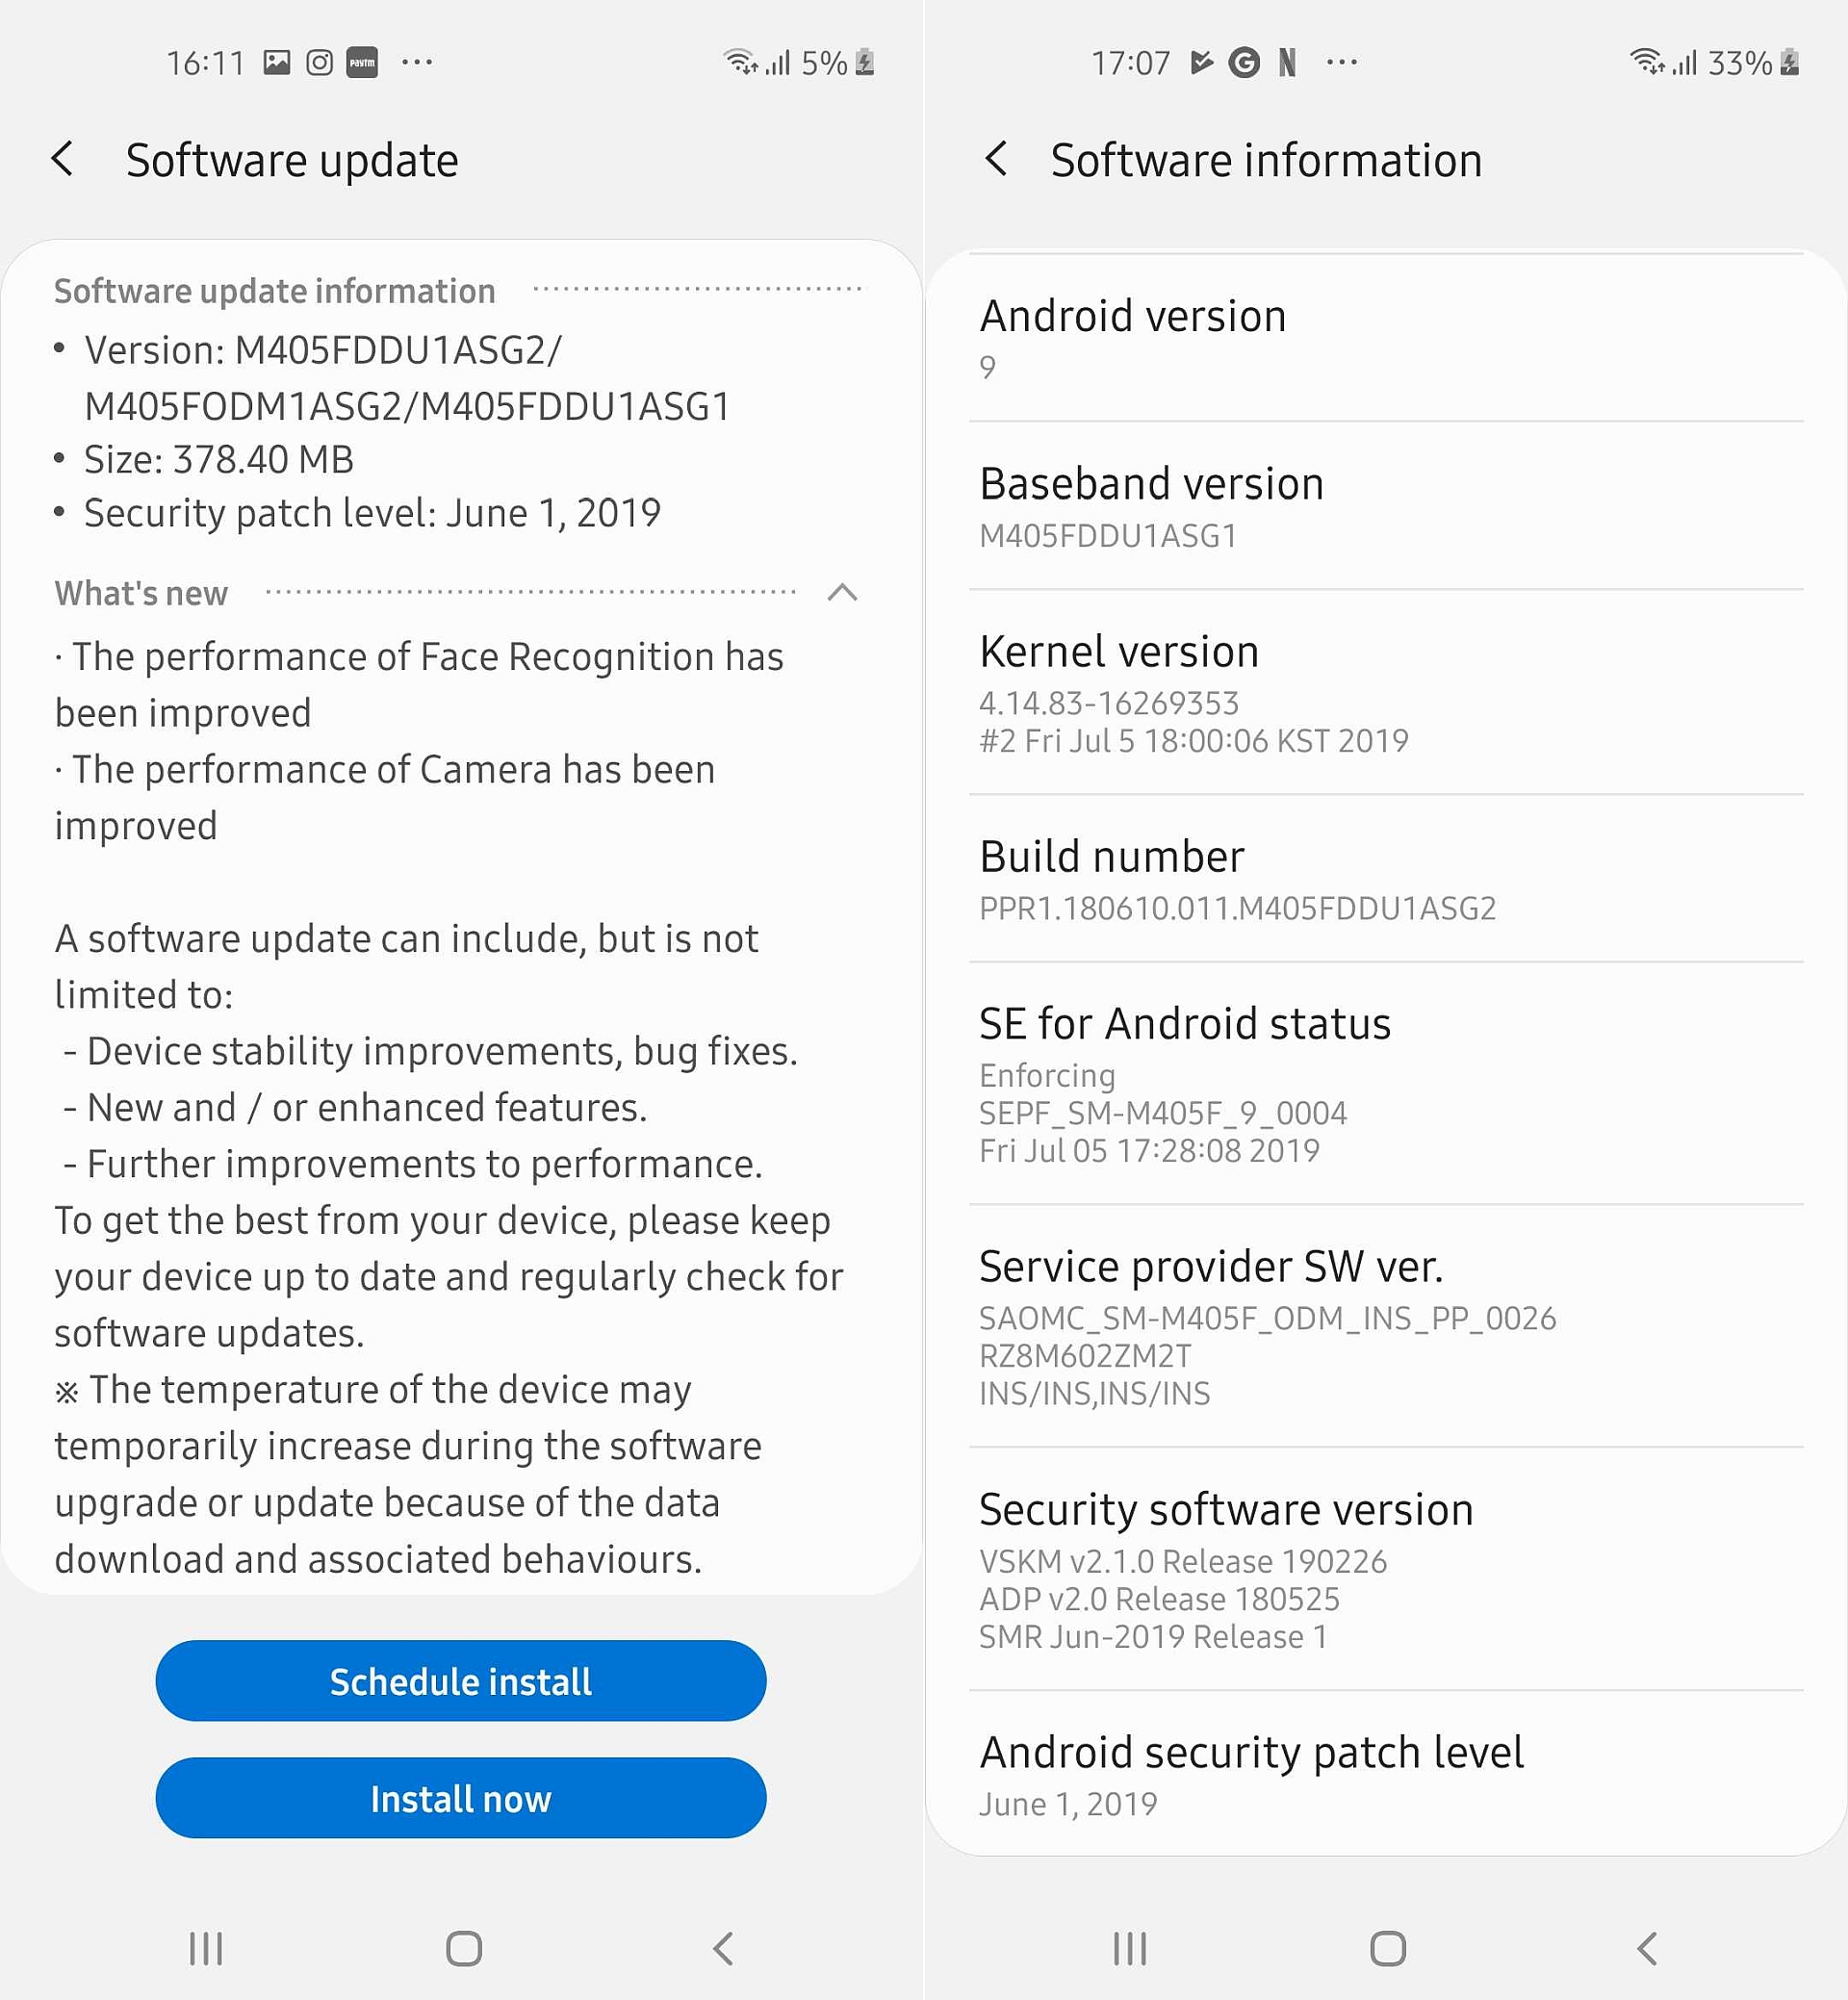Tap the Instagram notification icon

pyautogui.click(x=319, y=63)
